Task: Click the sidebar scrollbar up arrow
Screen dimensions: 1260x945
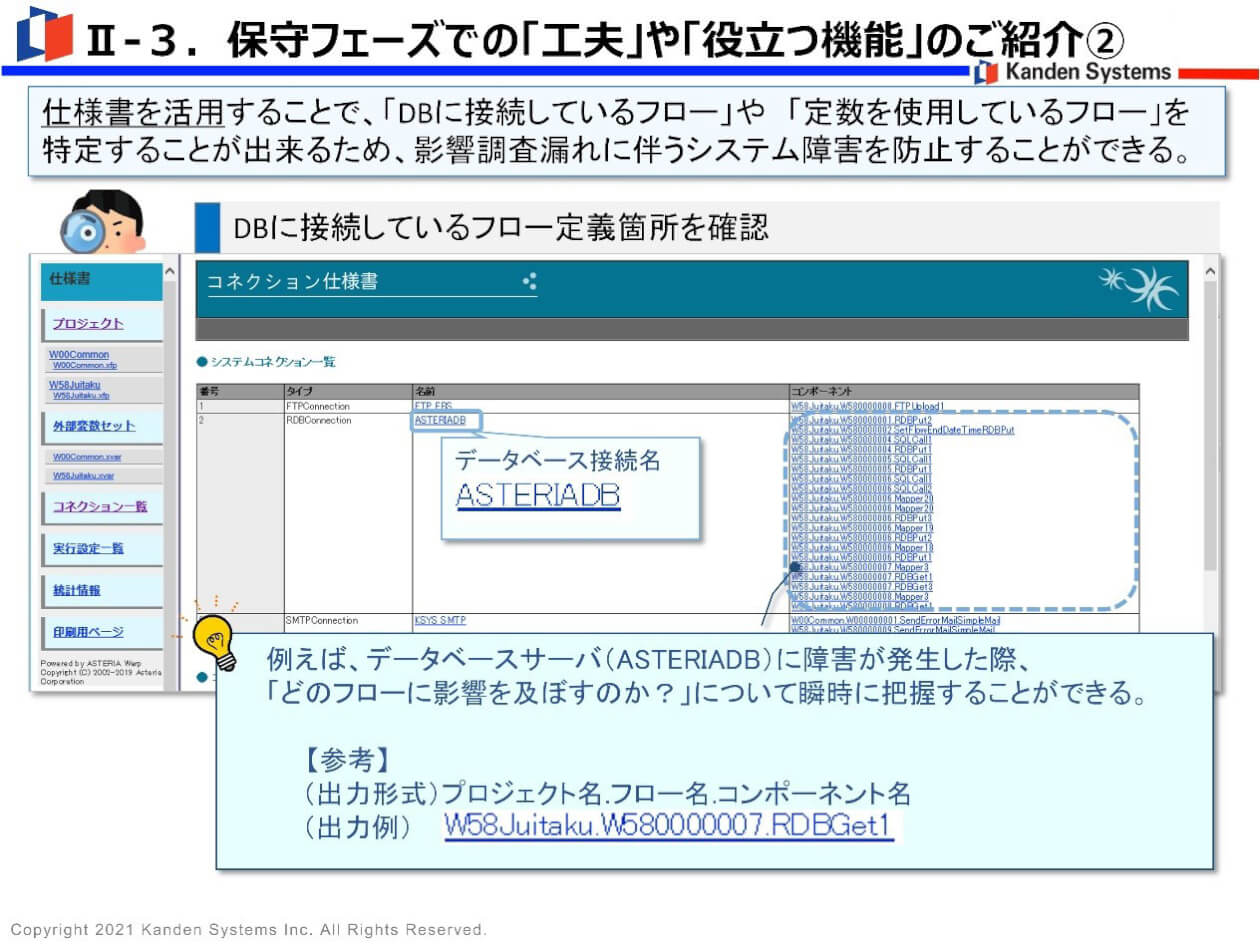Action: pos(169,271)
